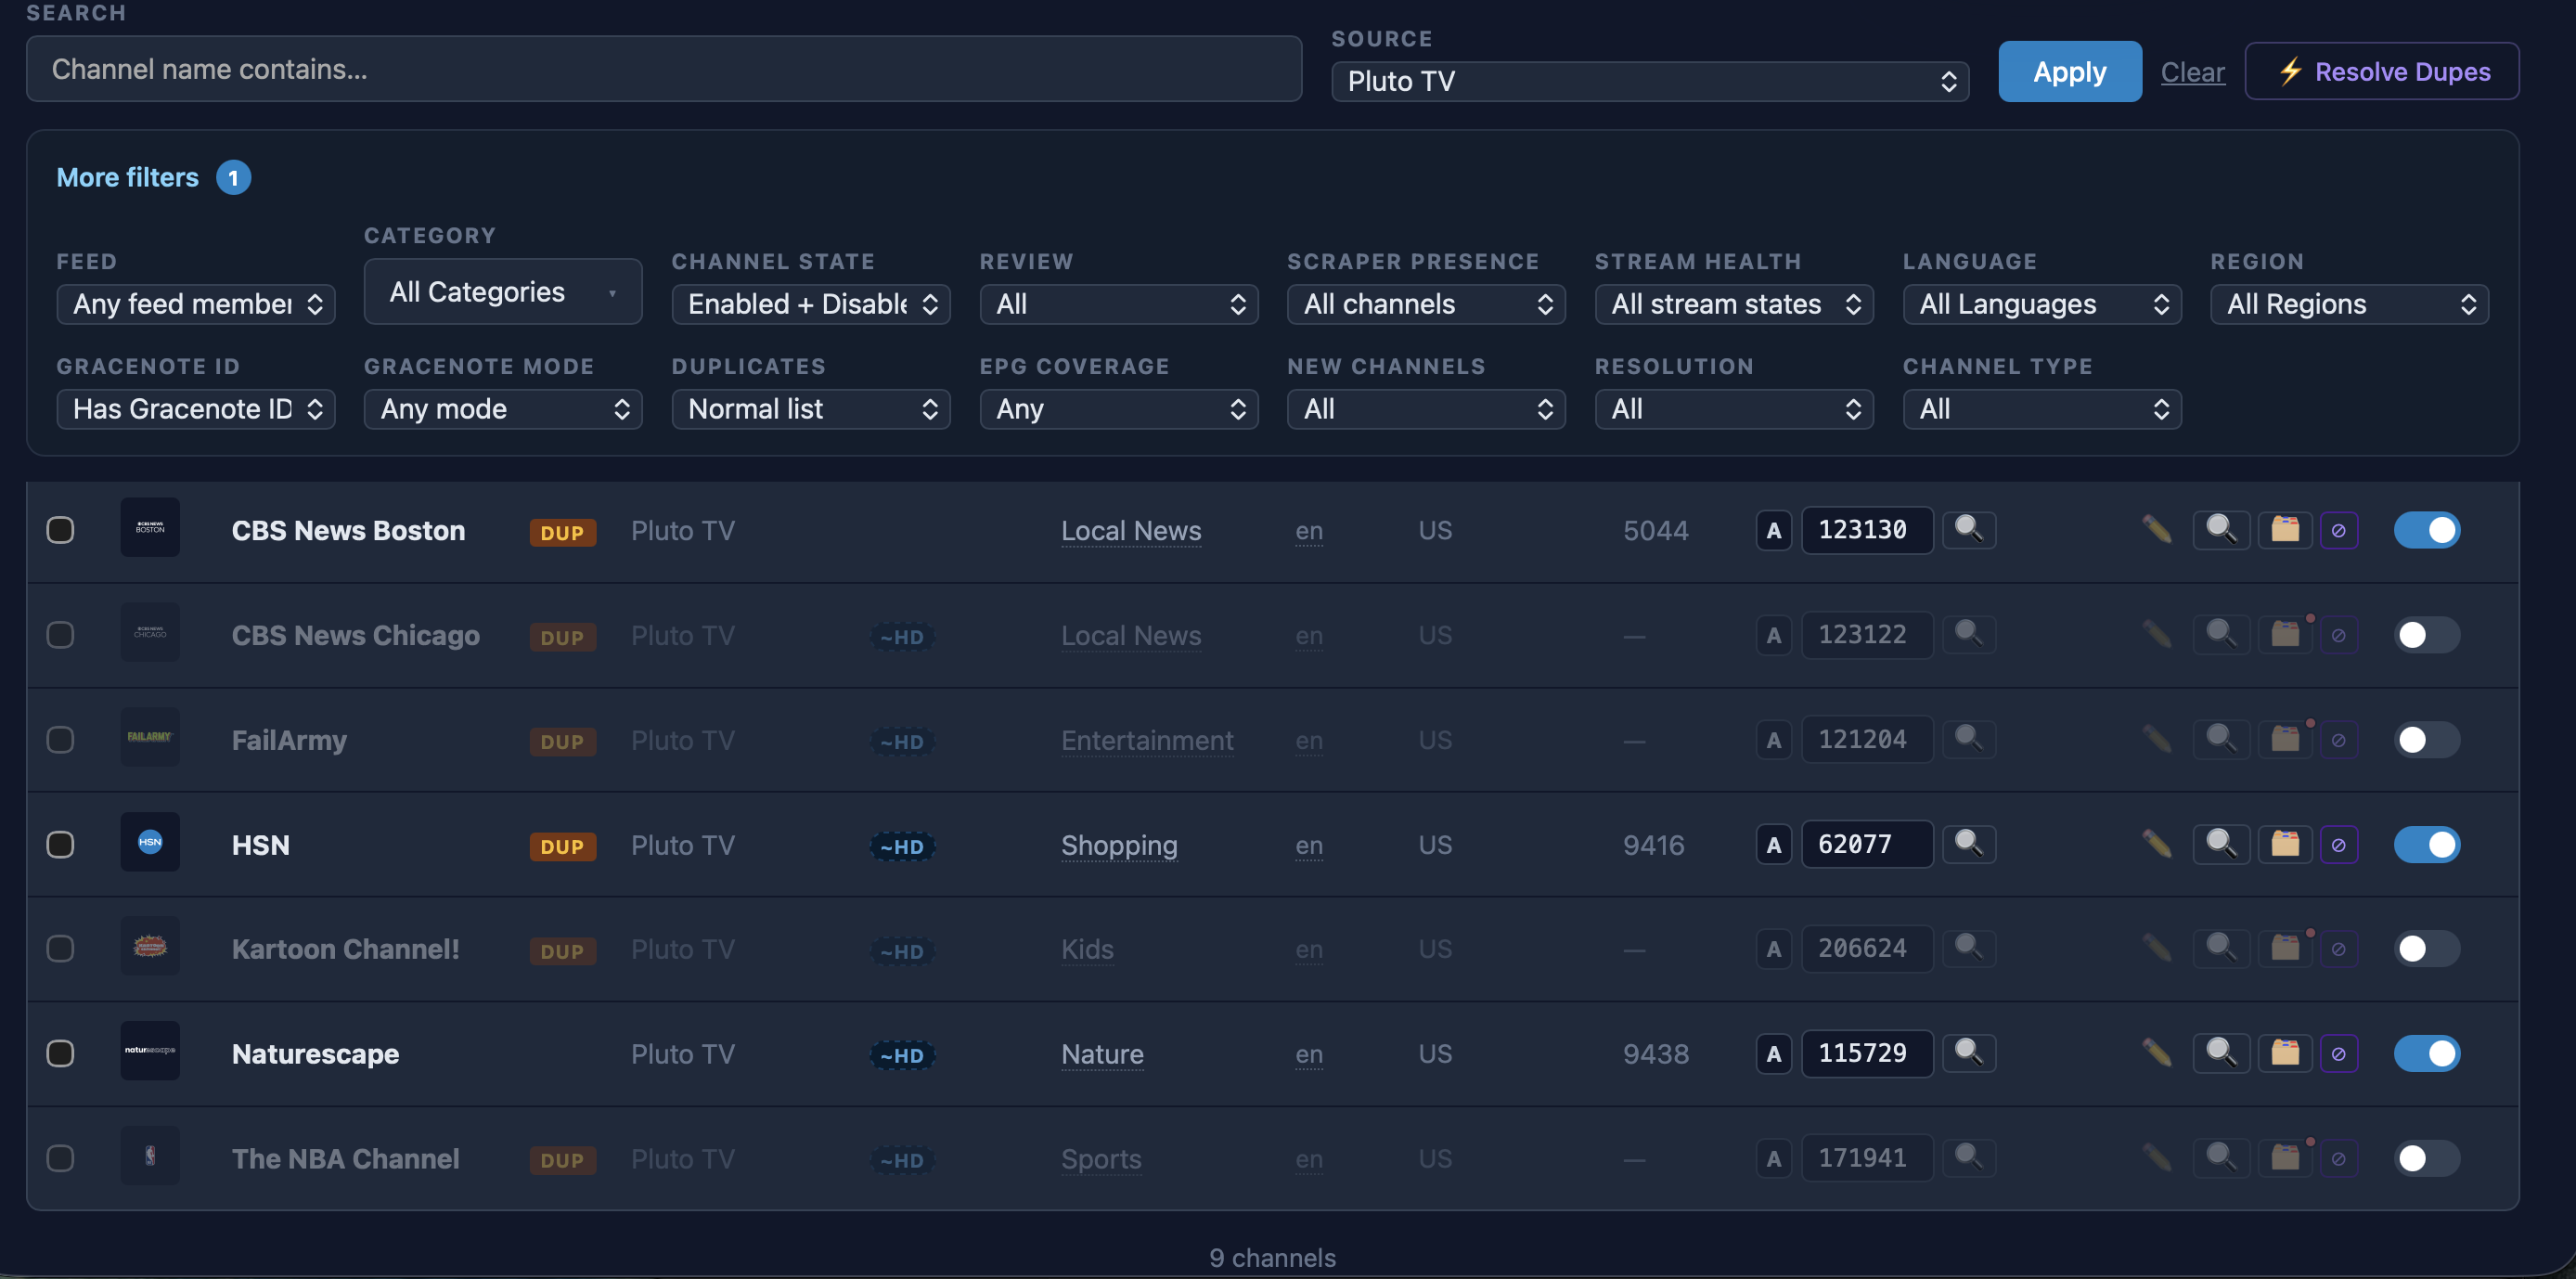This screenshot has width=2576, height=1279.
Task: Click the purple block icon in HSN row
Action: point(2338,845)
